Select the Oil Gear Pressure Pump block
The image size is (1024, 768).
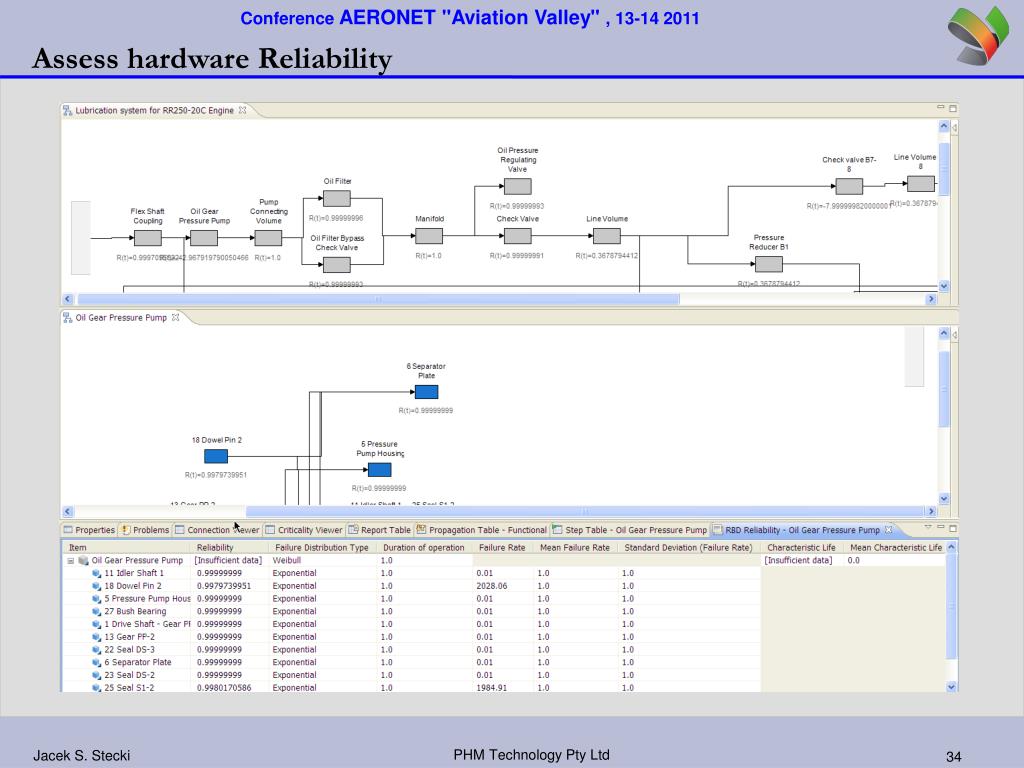[x=204, y=238]
